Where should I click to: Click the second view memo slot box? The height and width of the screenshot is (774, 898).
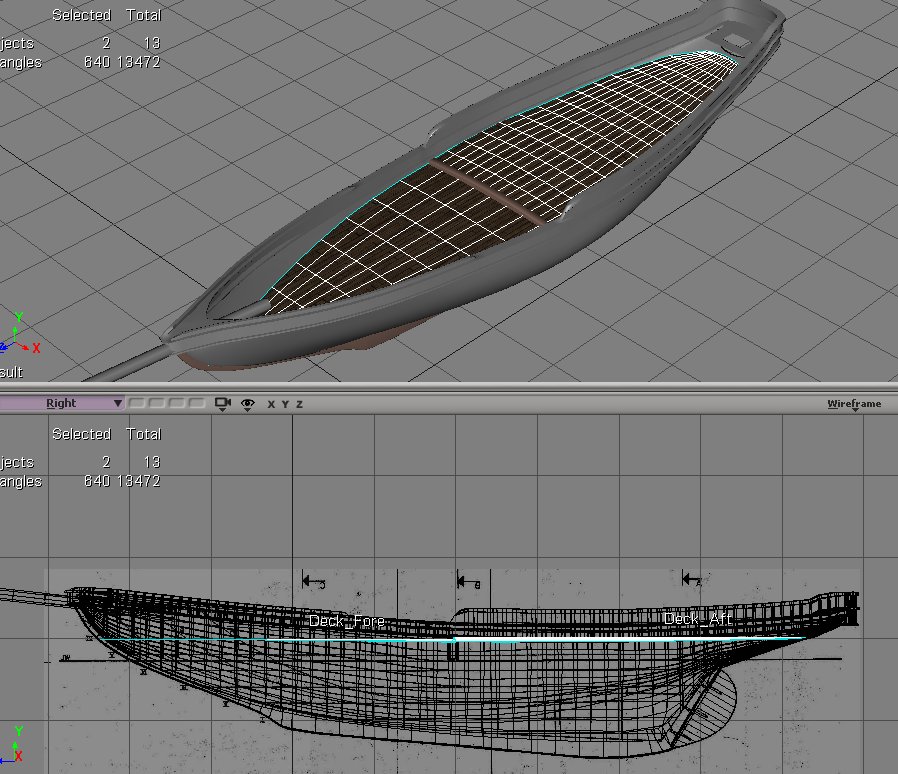click(x=154, y=404)
